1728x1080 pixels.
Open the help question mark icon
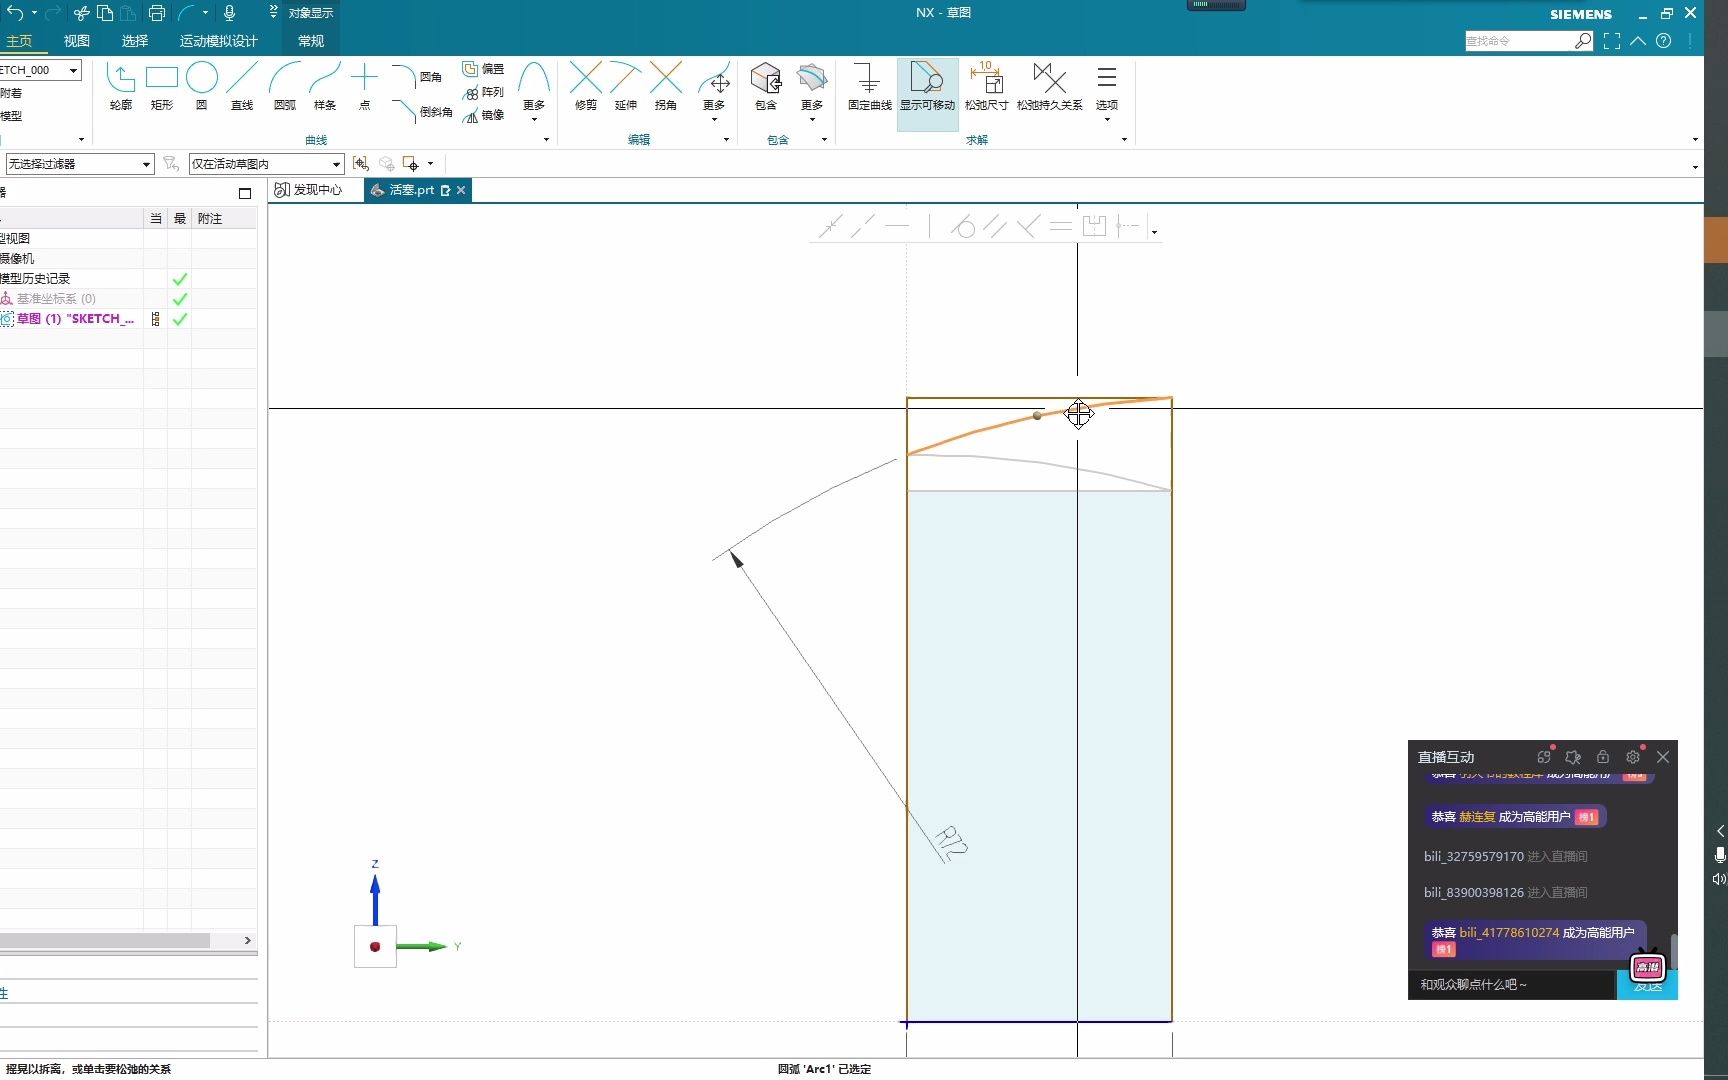[1663, 41]
